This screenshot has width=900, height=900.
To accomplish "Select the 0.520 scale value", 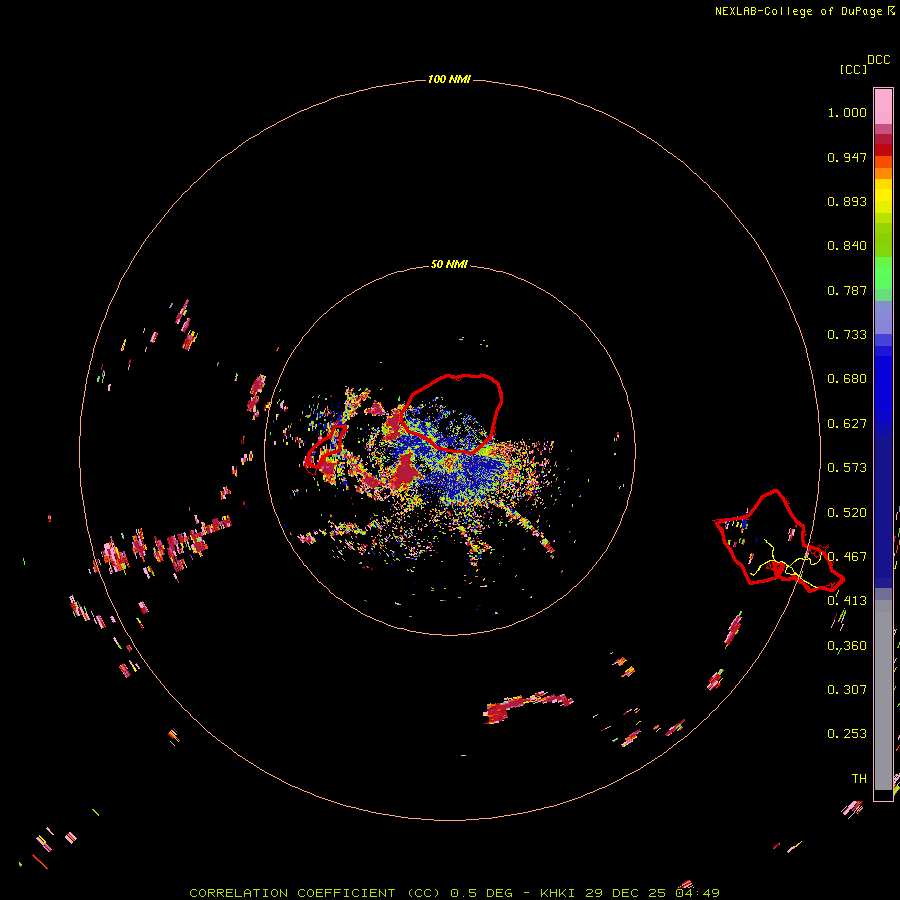I will click(847, 513).
